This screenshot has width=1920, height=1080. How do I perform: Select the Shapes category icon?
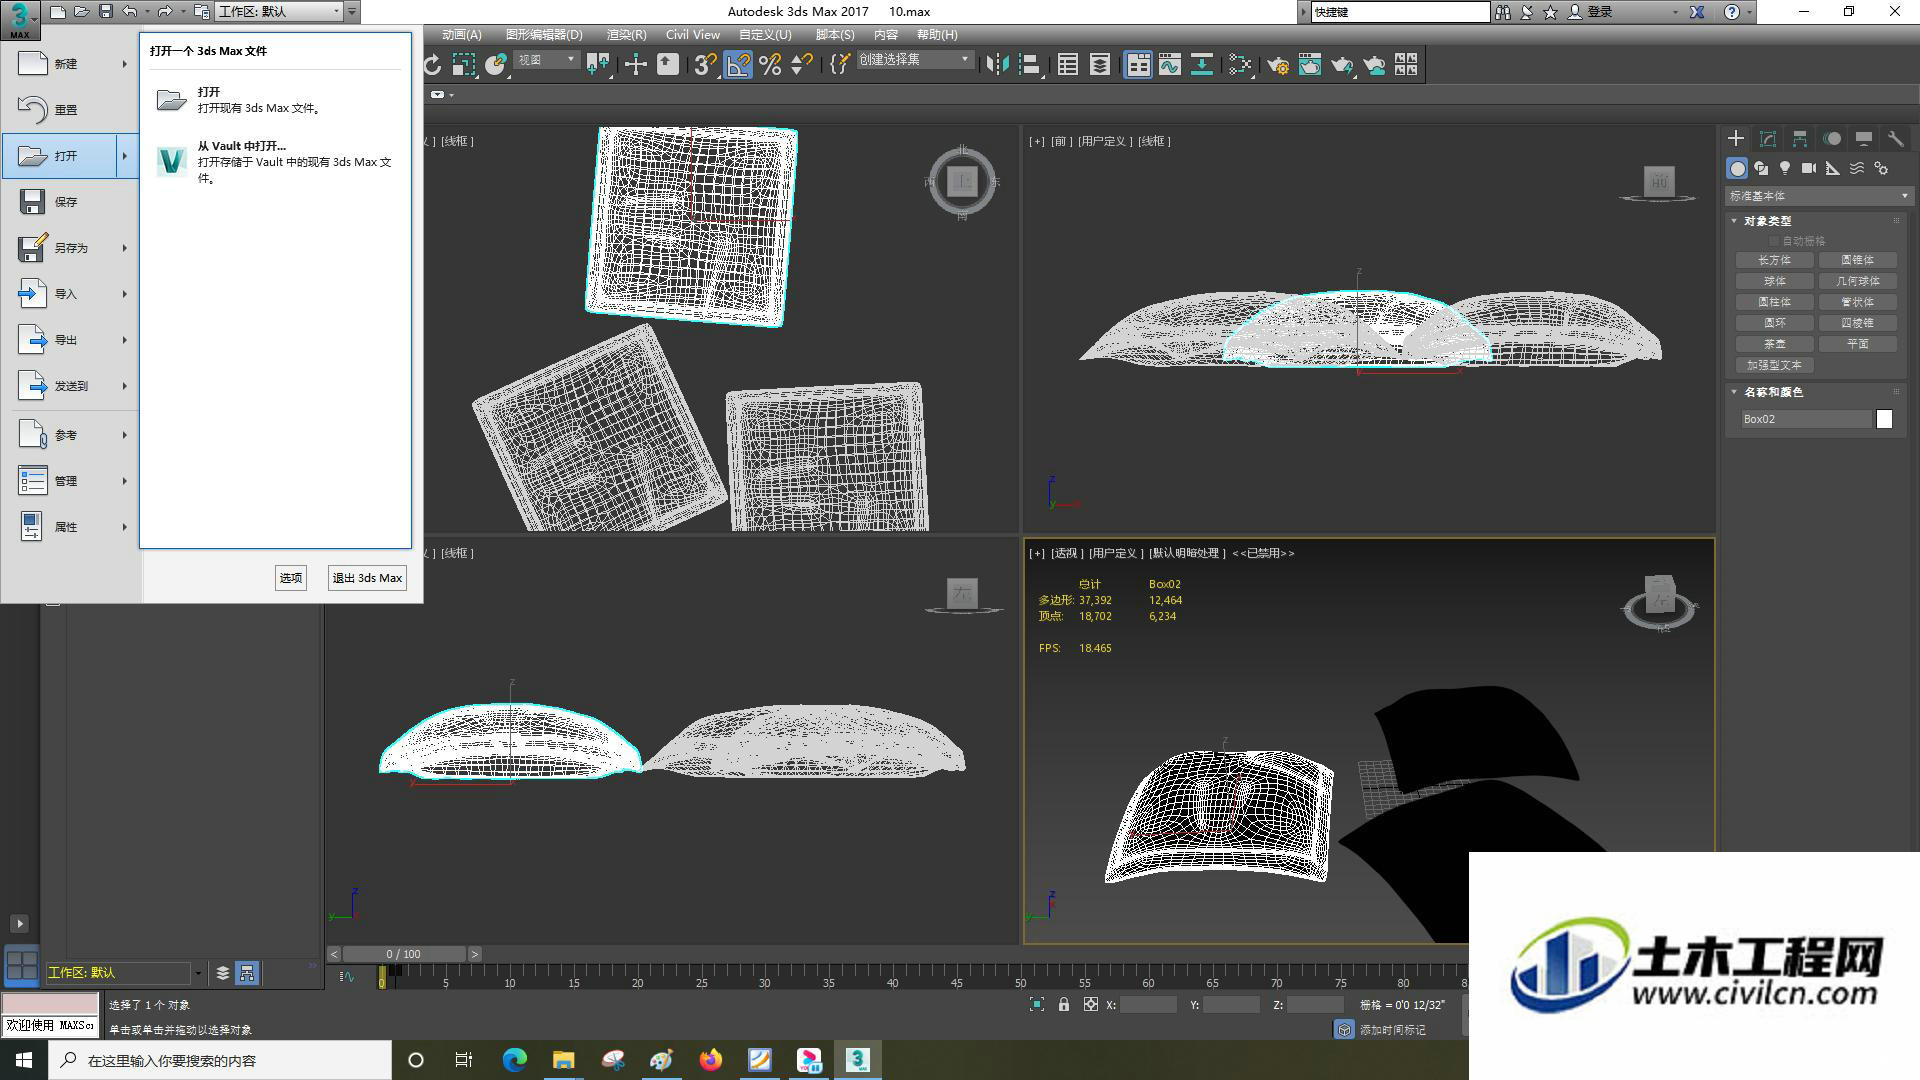click(1761, 168)
